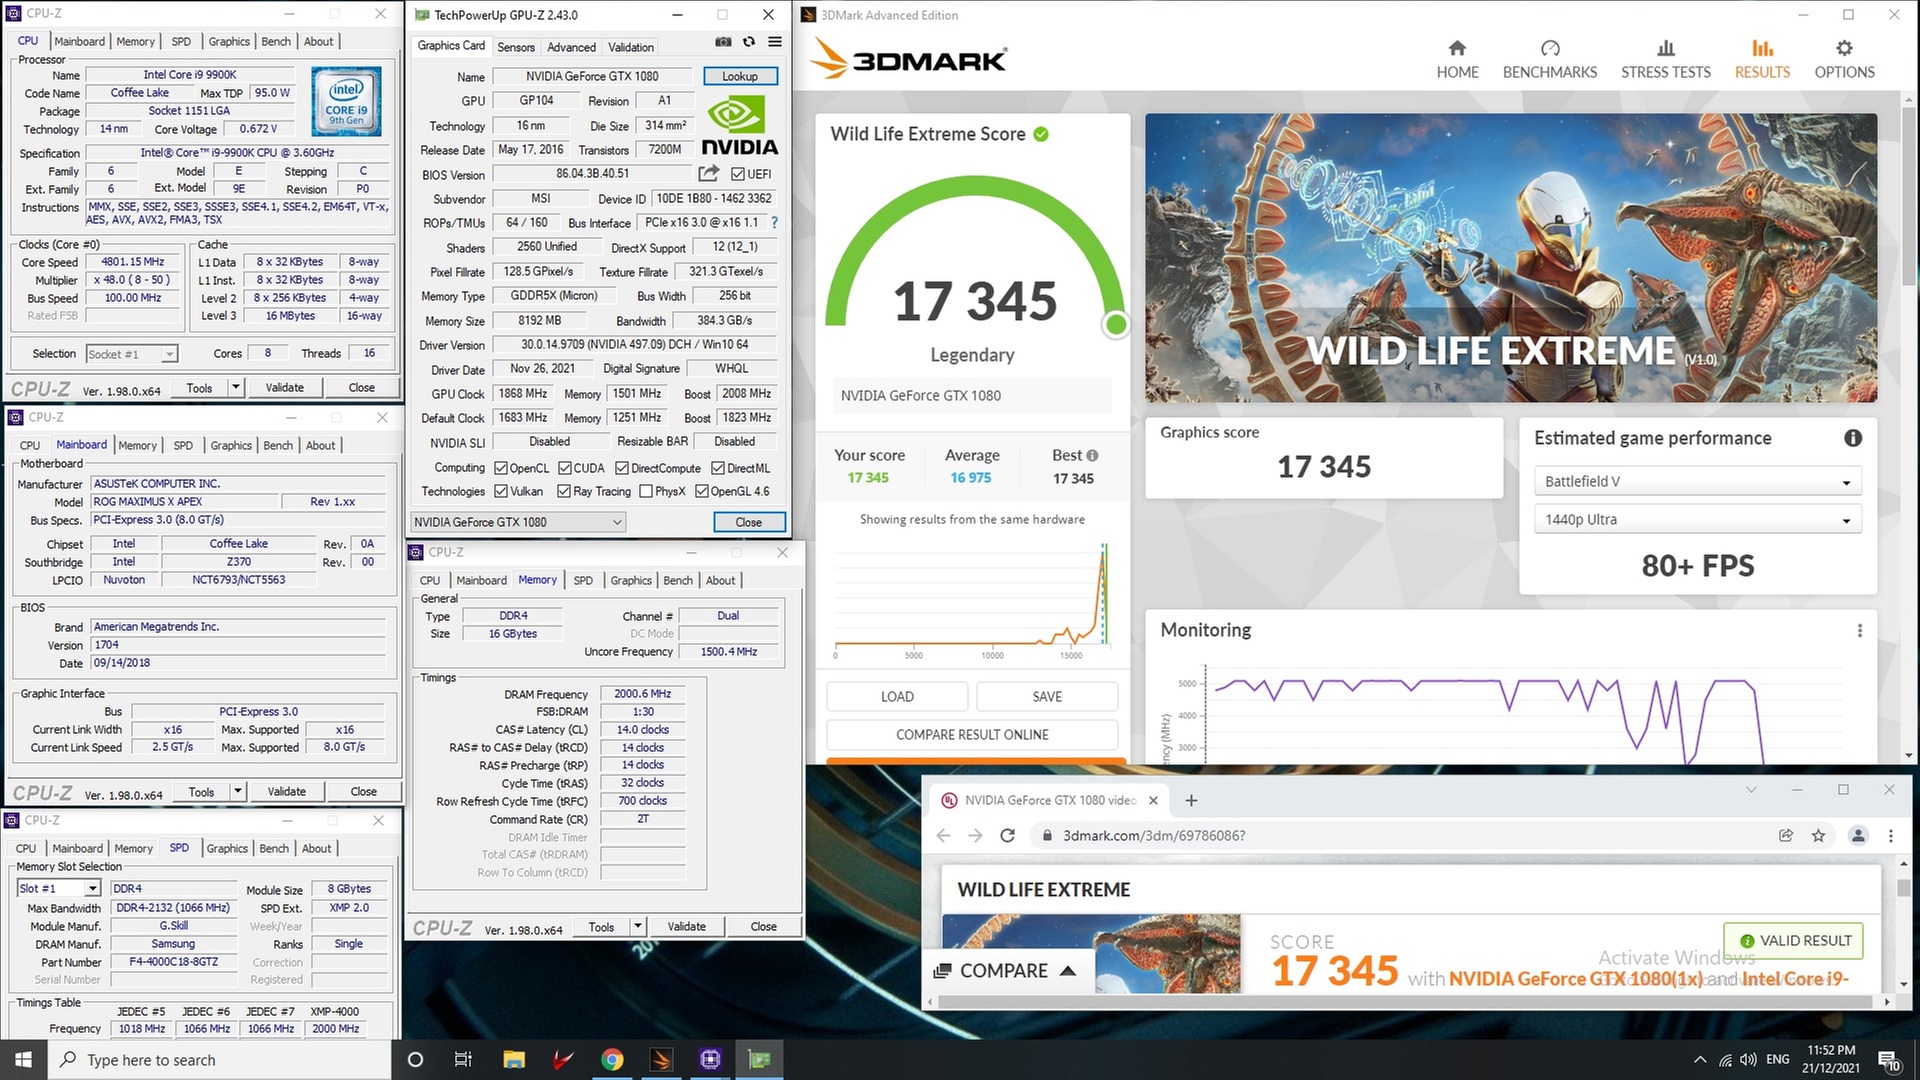The image size is (1920, 1080).
Task: Click Lookup button in GPU-Z
Action: point(740,76)
